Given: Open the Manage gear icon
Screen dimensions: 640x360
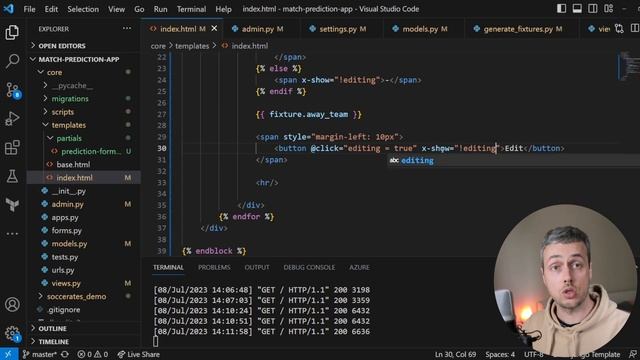Looking at the screenshot, I should pyautogui.click(x=12, y=333).
